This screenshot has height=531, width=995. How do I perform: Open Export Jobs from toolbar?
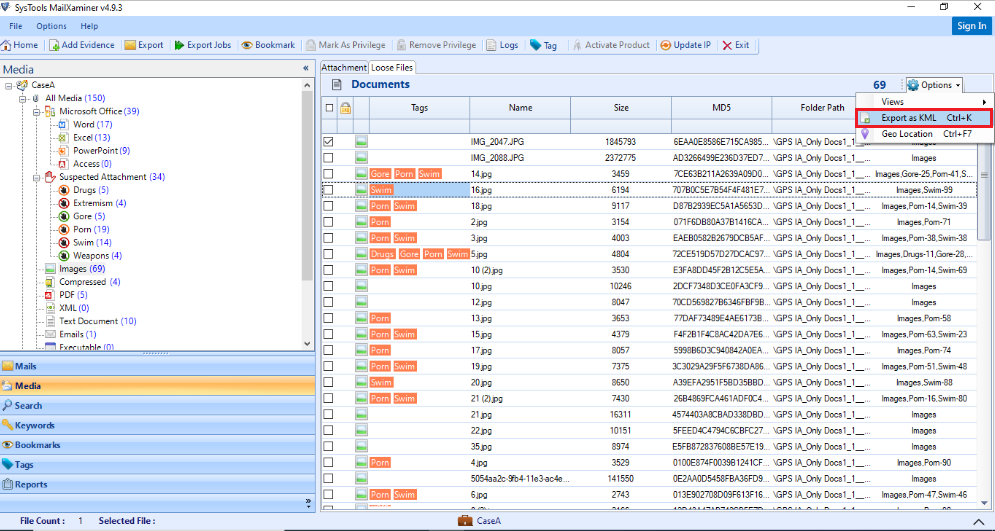pyautogui.click(x=203, y=45)
